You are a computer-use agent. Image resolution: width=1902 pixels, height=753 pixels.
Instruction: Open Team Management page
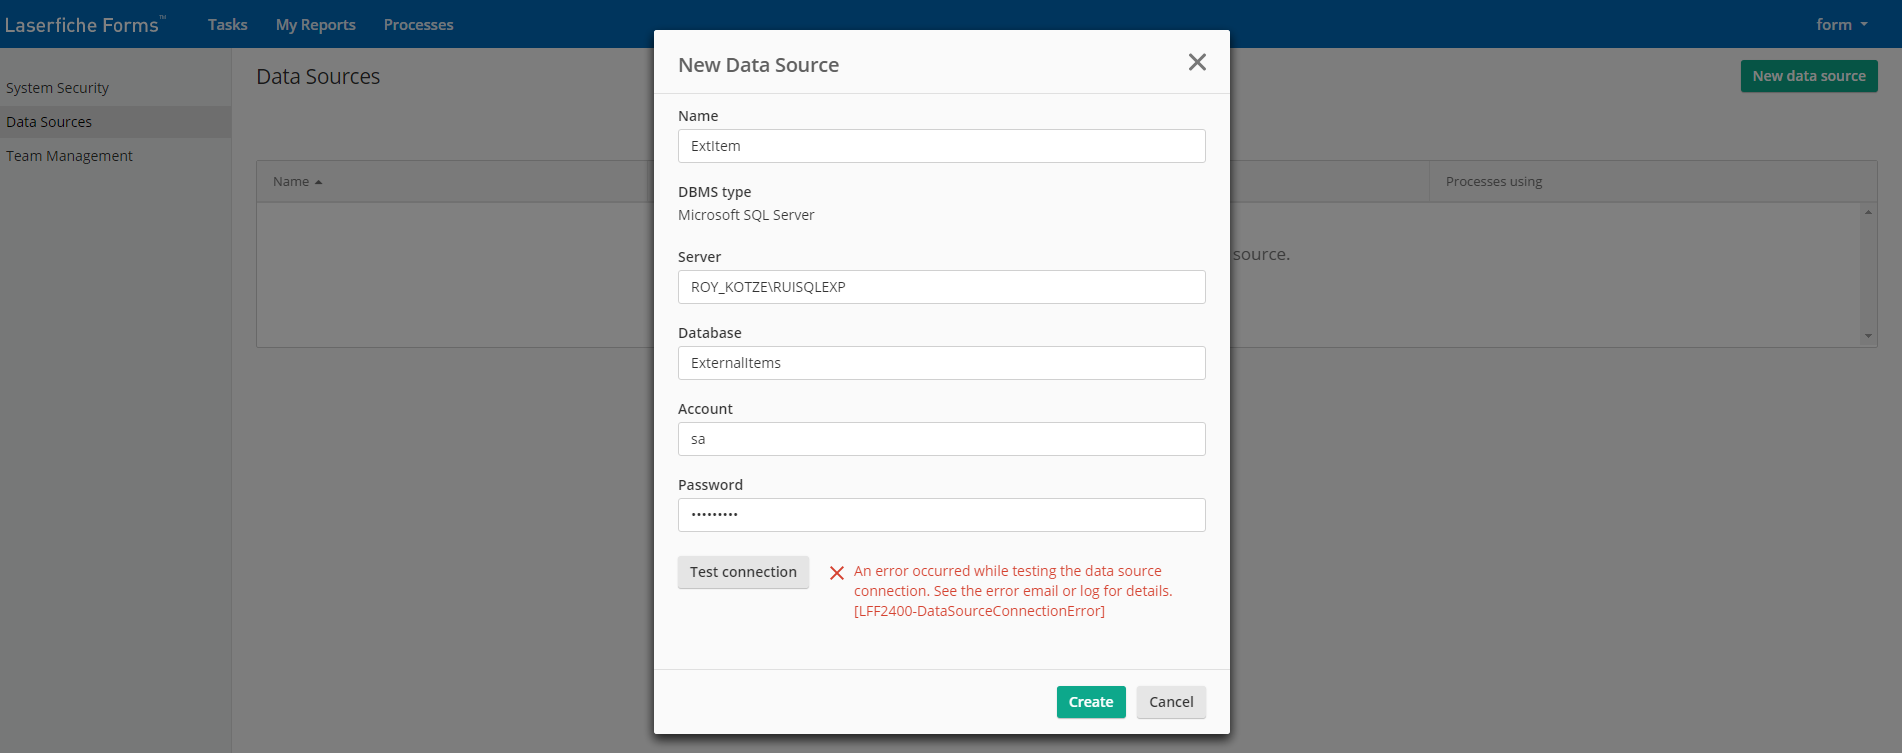pyautogui.click(x=69, y=156)
